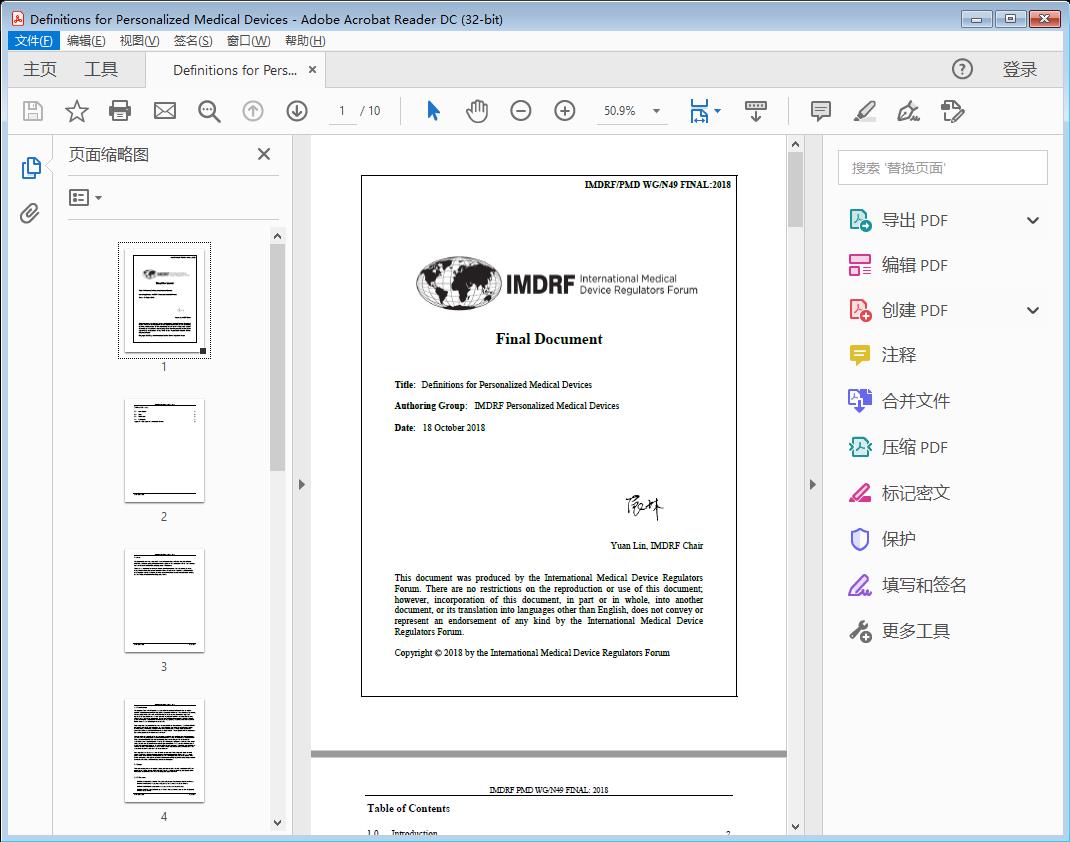Collapse right tools pane arrow

812,485
